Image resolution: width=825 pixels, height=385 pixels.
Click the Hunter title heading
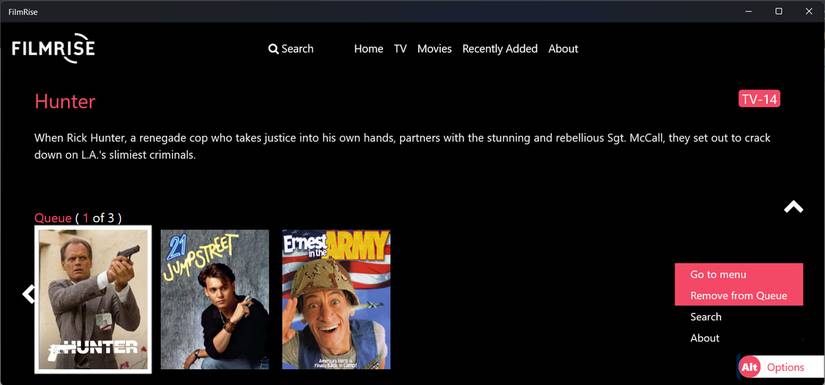pyautogui.click(x=65, y=102)
